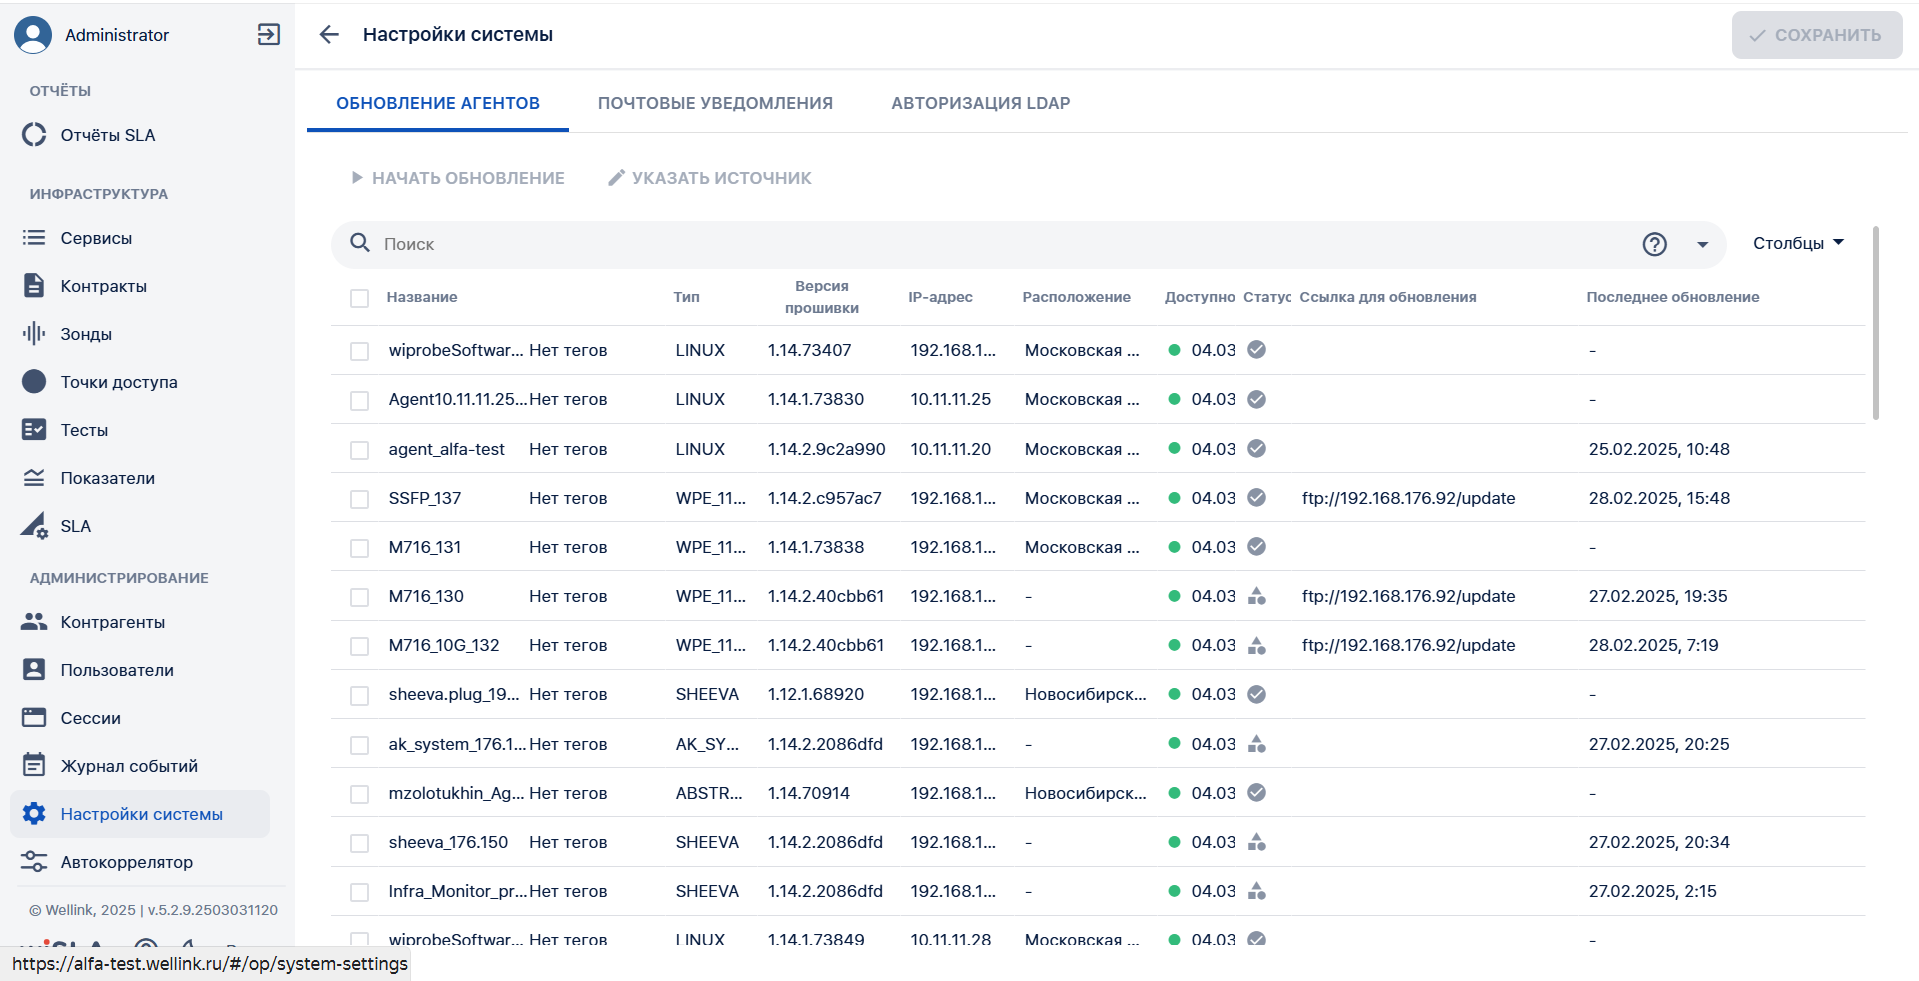Click Указать источник button
The width and height of the screenshot is (1919, 981).
coord(710,178)
